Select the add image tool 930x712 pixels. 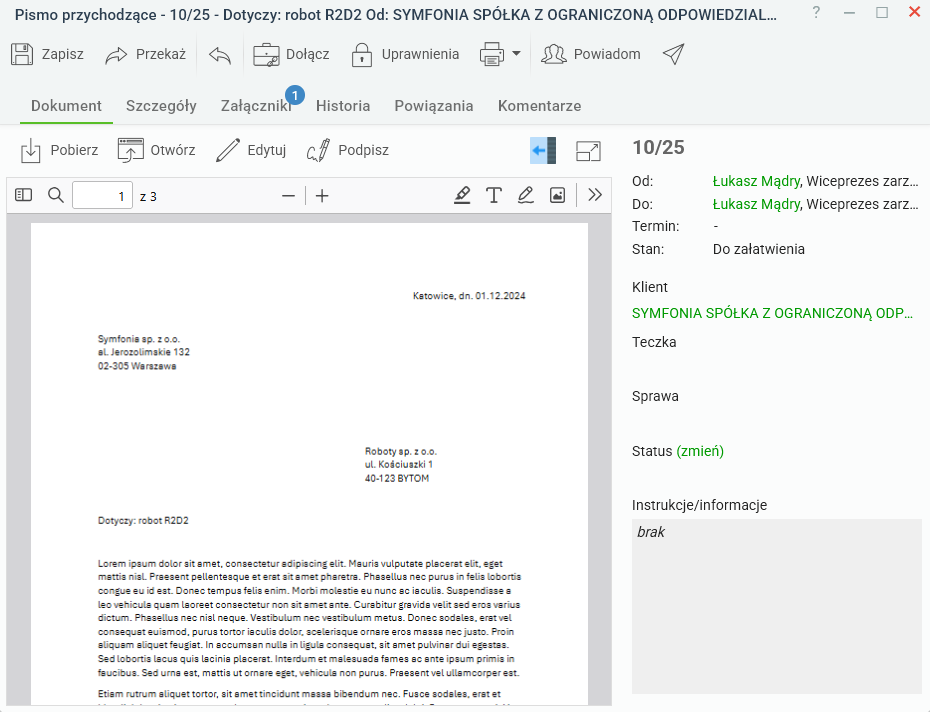point(558,195)
